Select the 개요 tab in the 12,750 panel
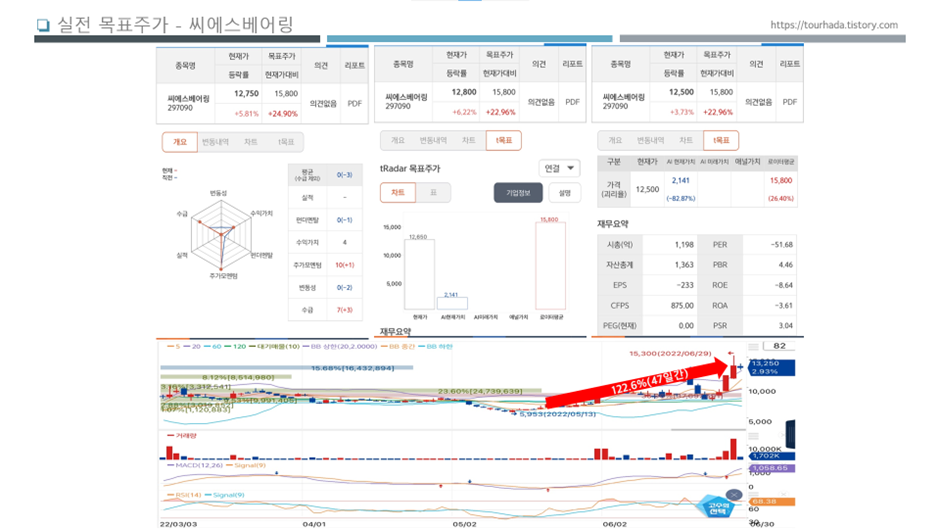Screen dimensions: 940x529 pyautogui.click(x=179, y=142)
